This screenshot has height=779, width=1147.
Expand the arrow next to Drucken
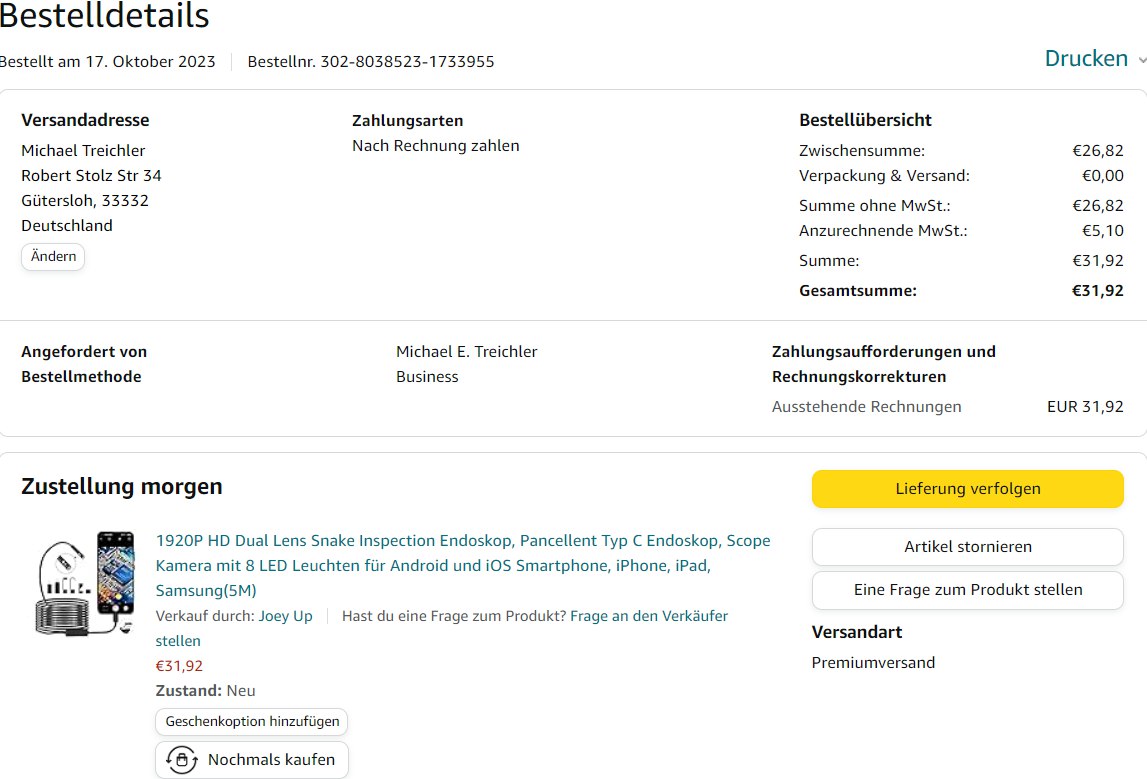1141,60
